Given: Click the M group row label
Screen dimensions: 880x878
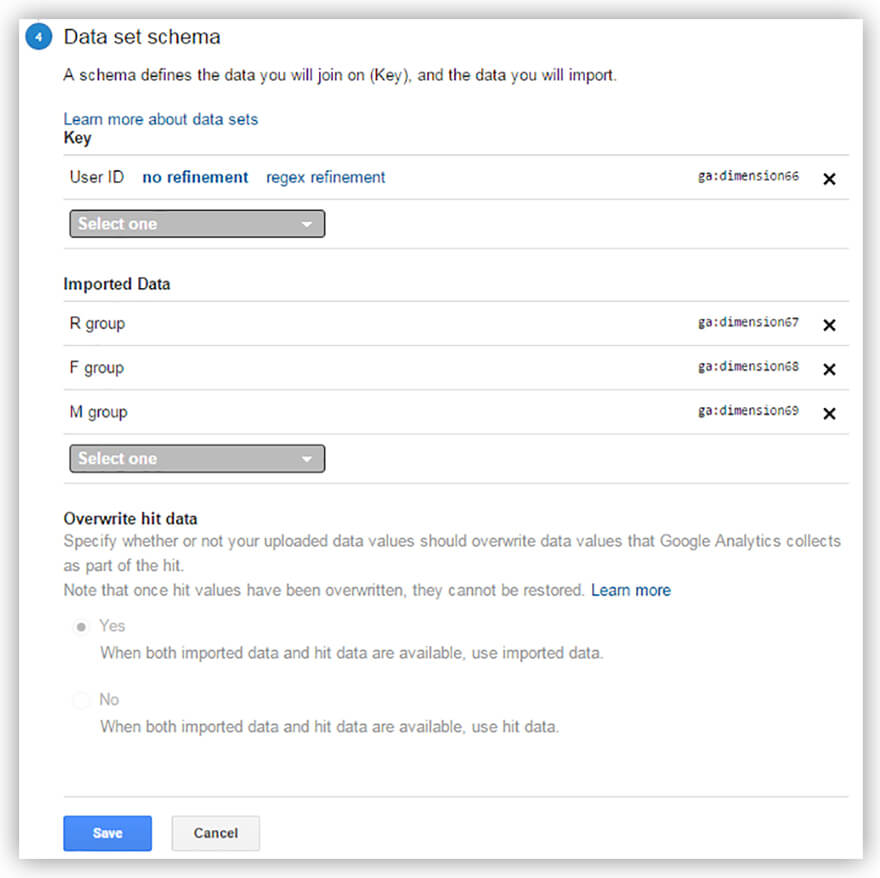Looking at the screenshot, I should (x=98, y=412).
